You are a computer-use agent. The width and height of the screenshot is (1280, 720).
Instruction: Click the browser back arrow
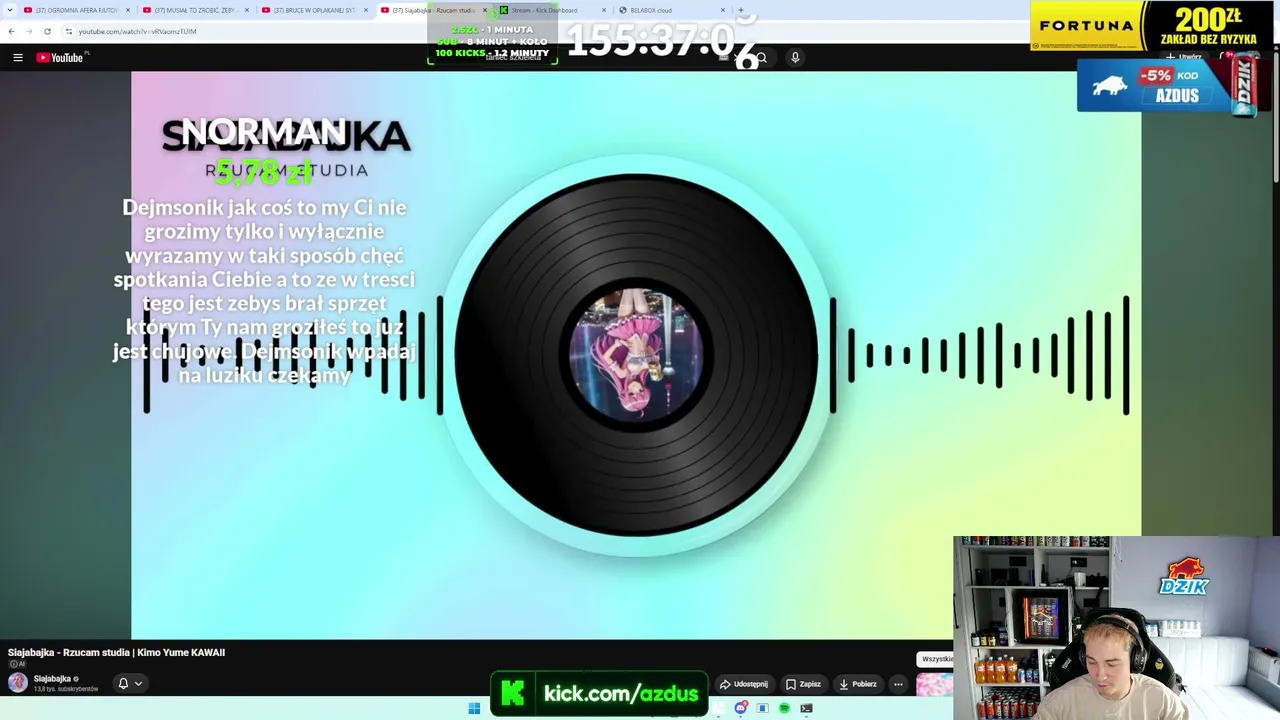coord(11,31)
